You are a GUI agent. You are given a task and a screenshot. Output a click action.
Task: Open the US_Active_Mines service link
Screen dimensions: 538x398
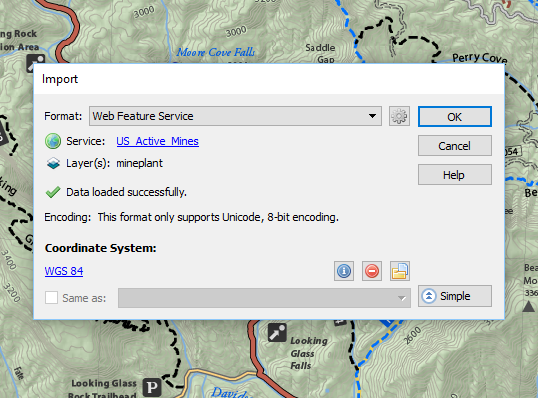pos(157,141)
